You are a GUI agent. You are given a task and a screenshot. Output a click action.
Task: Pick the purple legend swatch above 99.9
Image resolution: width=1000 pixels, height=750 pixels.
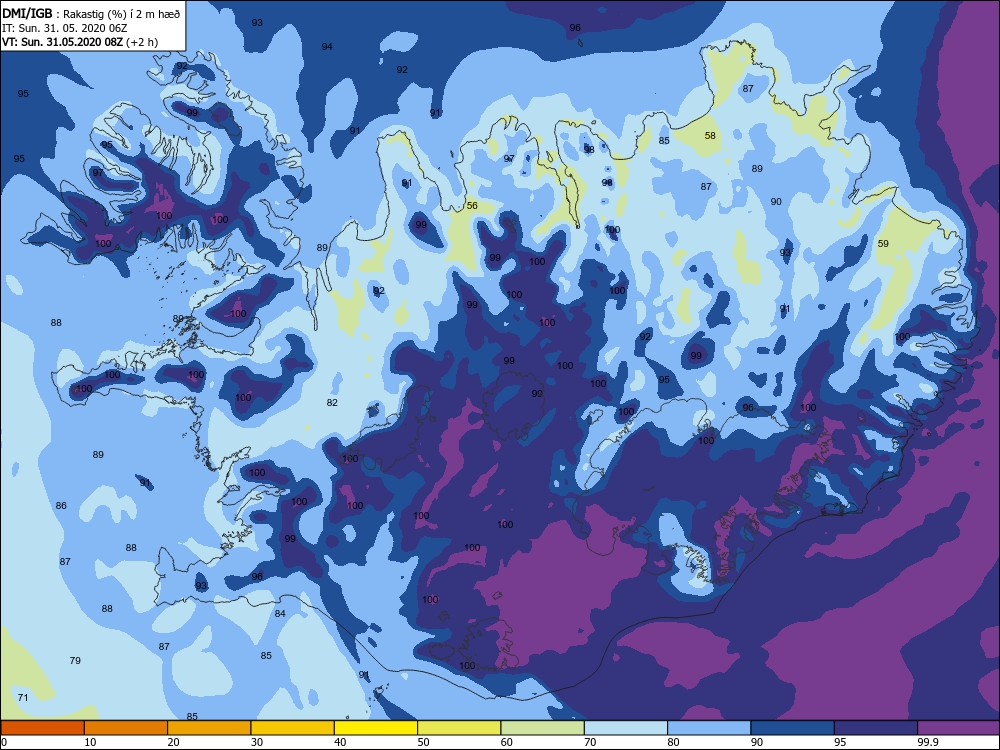click(959, 728)
